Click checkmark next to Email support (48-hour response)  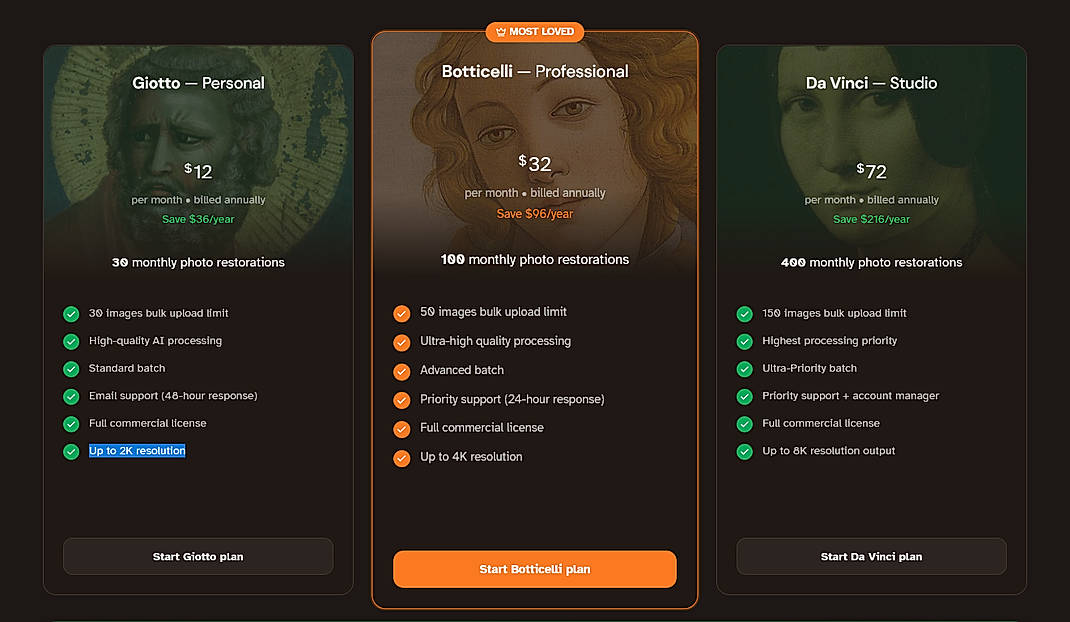coord(71,396)
